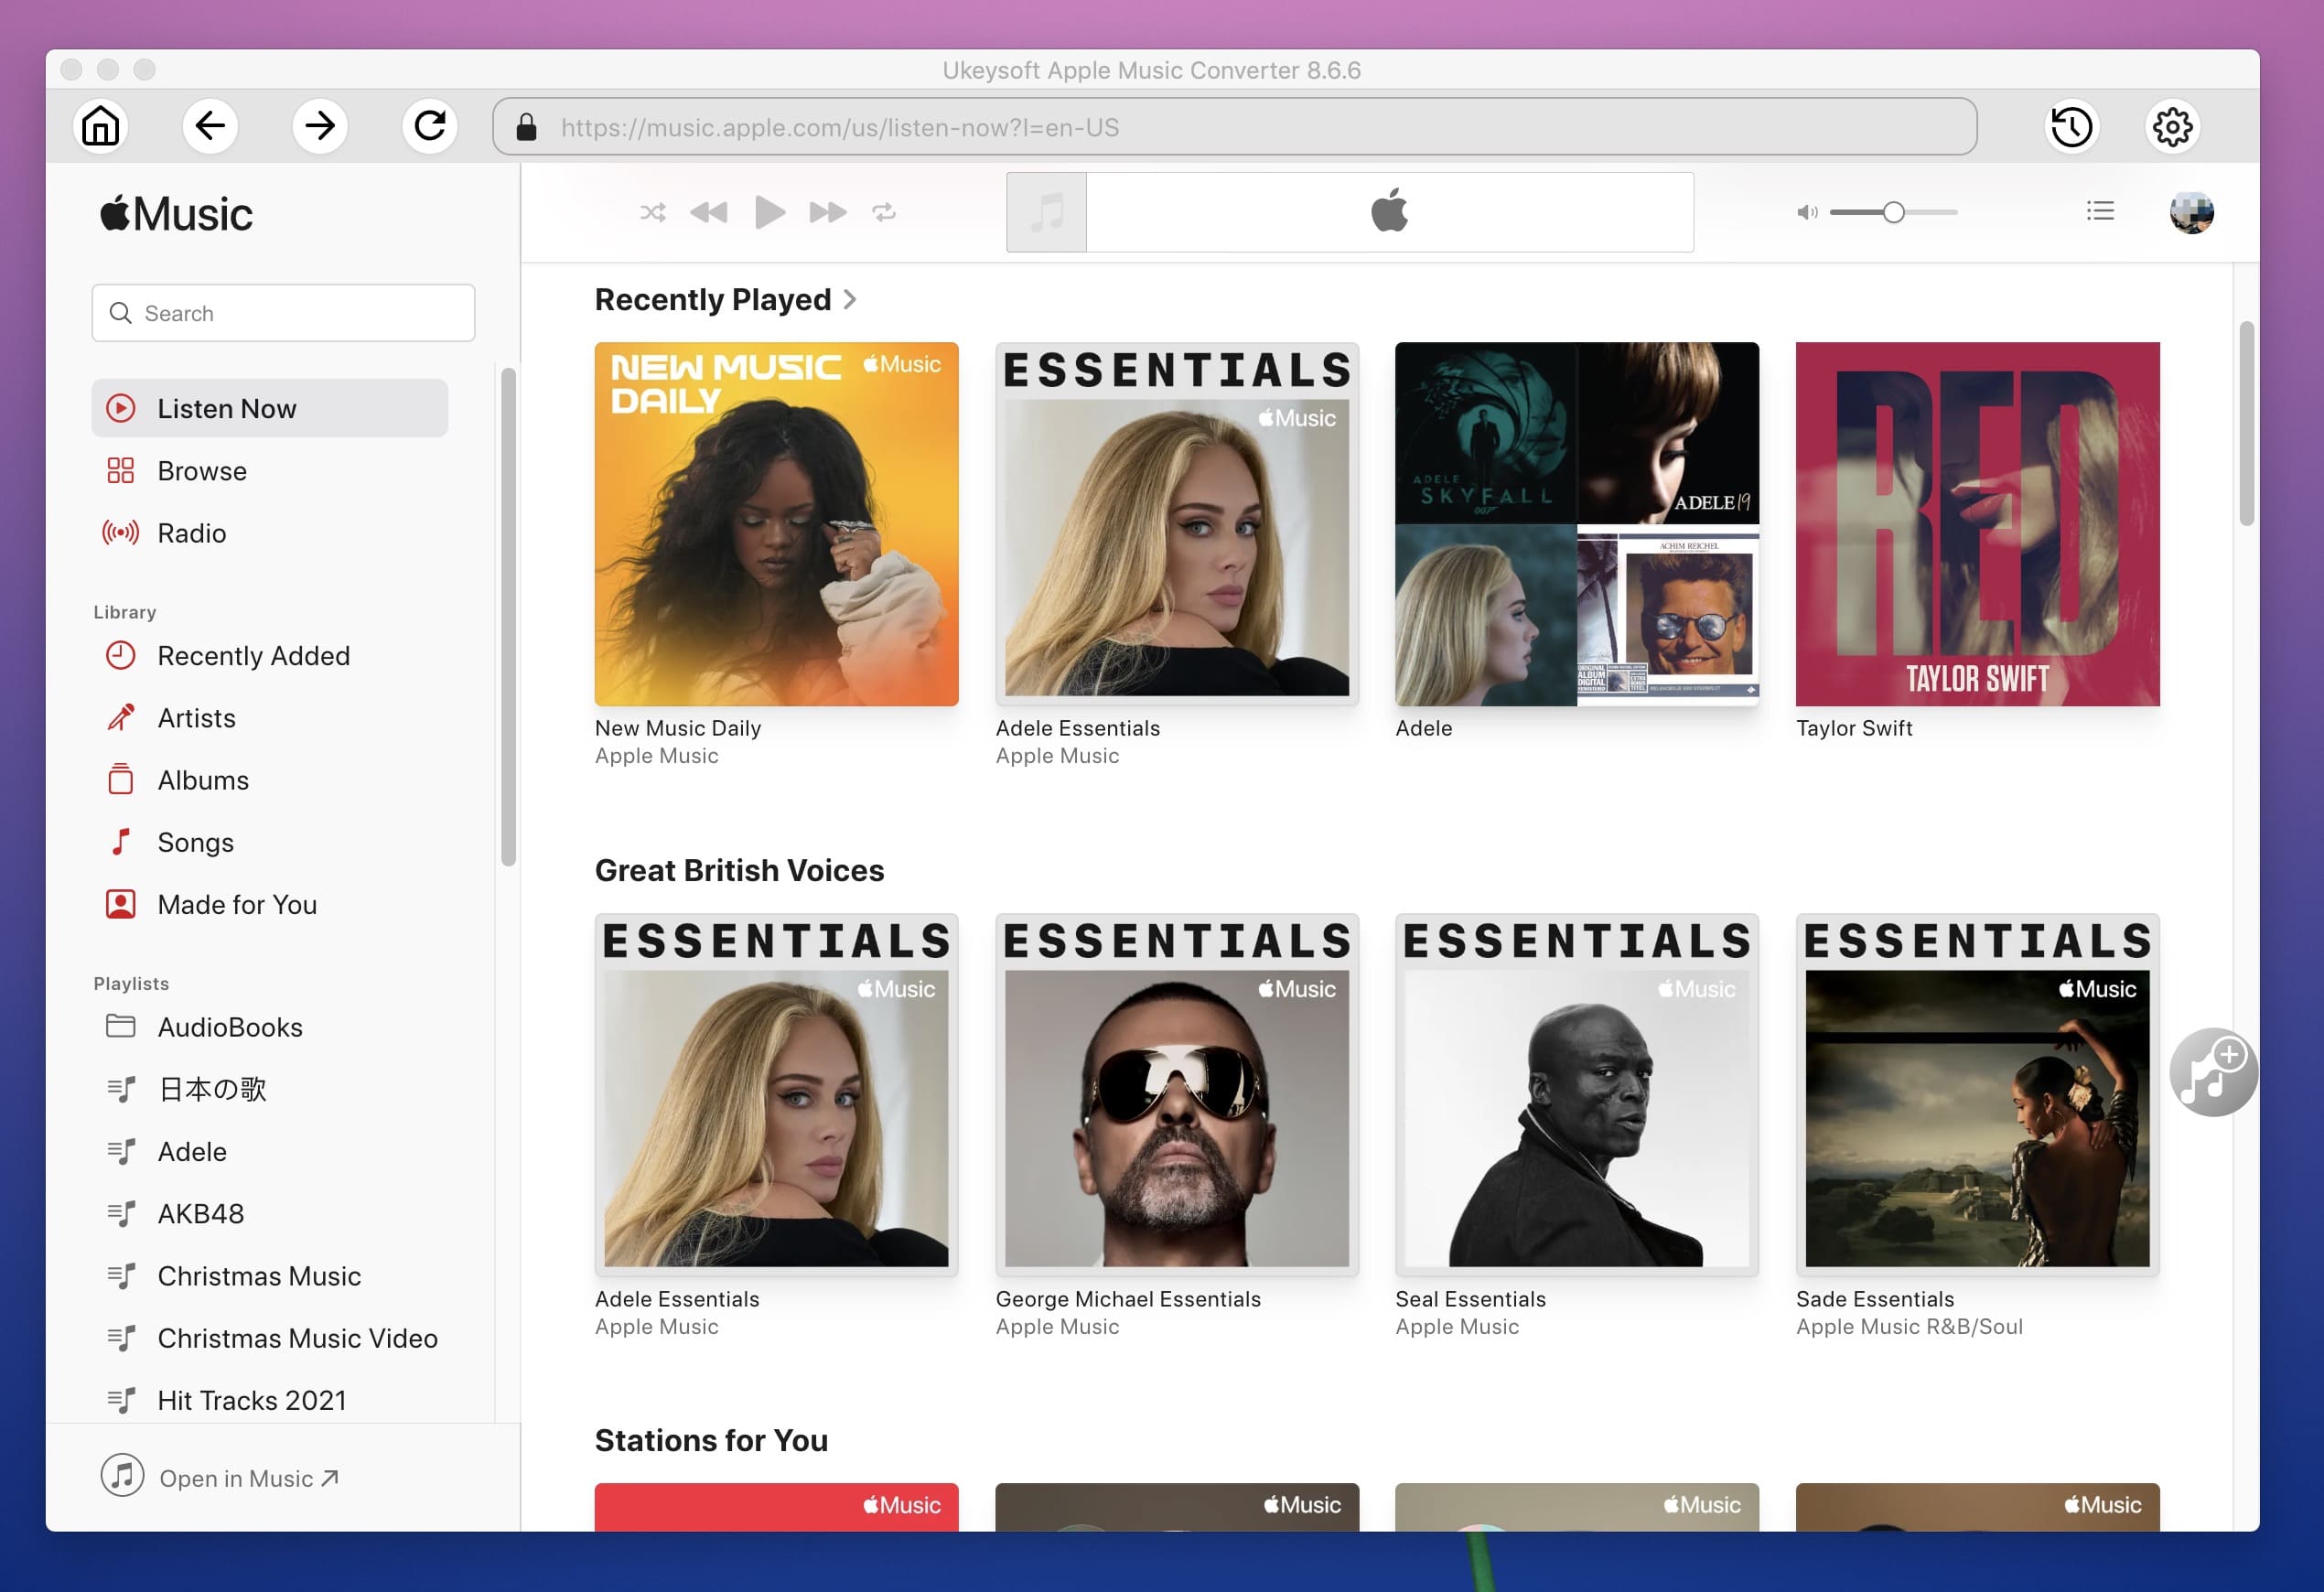Click the add-to-library plus icon
2324x1592 pixels.
pos(2208,1070)
